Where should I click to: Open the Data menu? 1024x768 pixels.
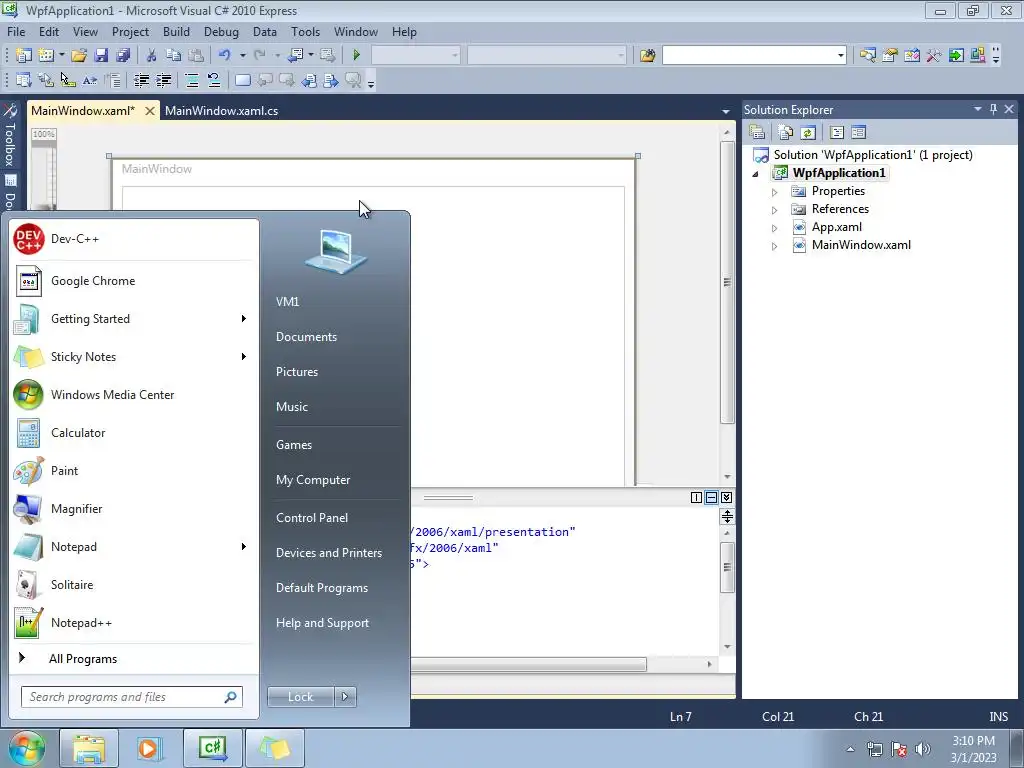click(264, 31)
